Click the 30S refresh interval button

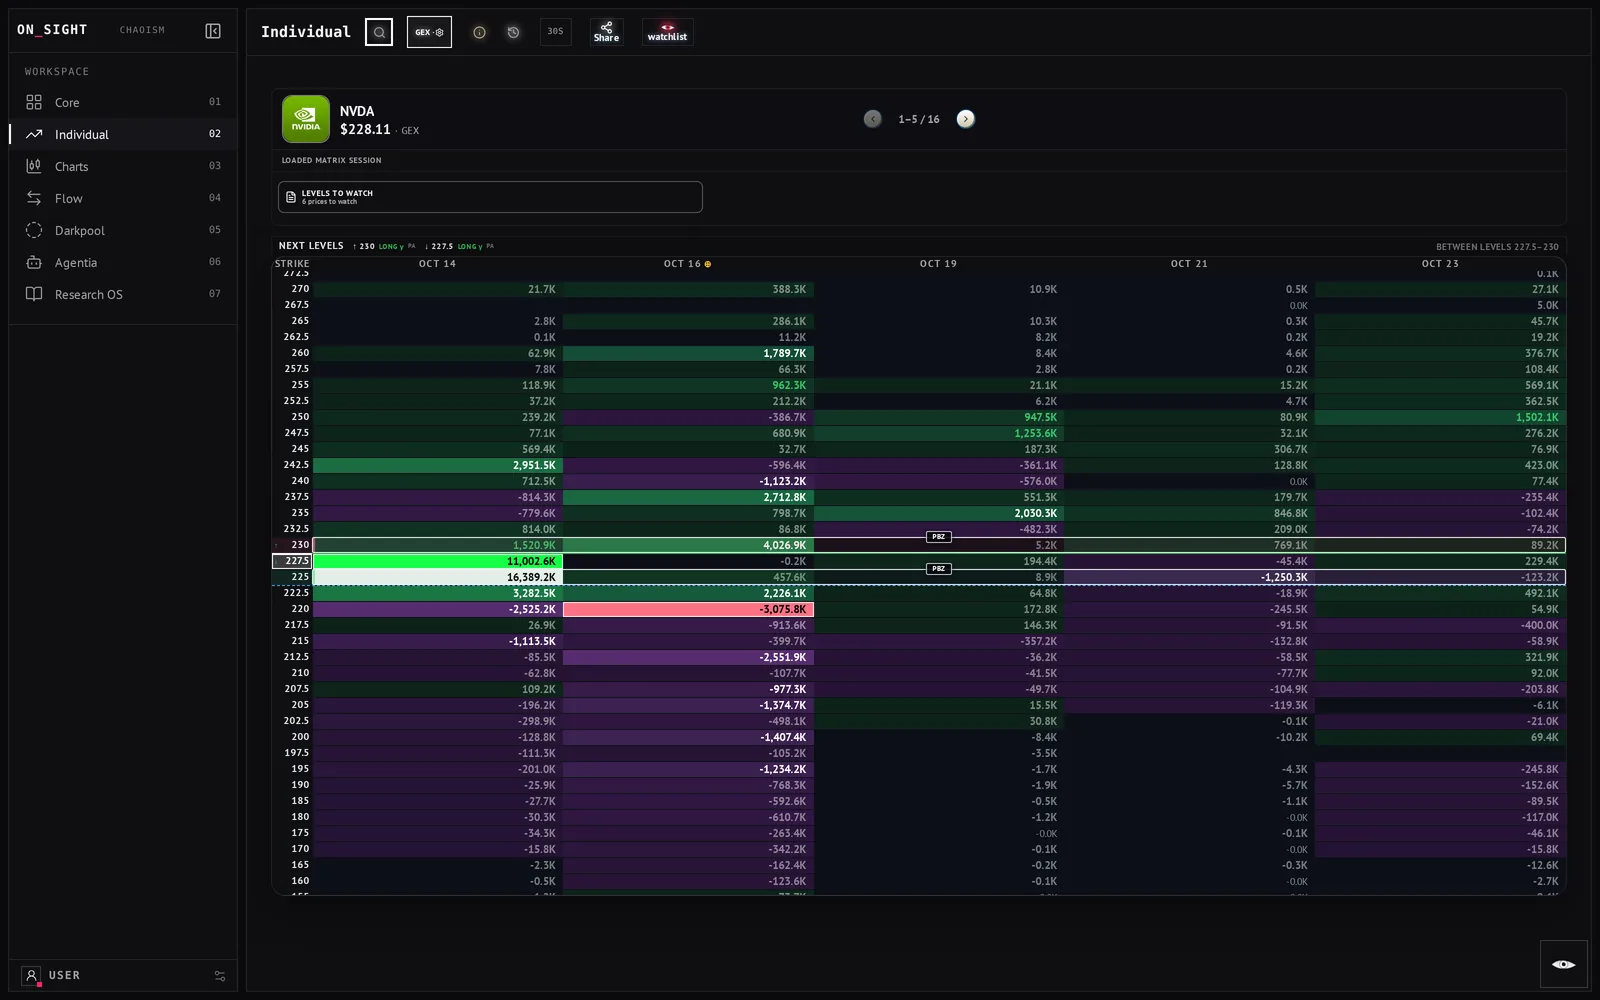[555, 32]
